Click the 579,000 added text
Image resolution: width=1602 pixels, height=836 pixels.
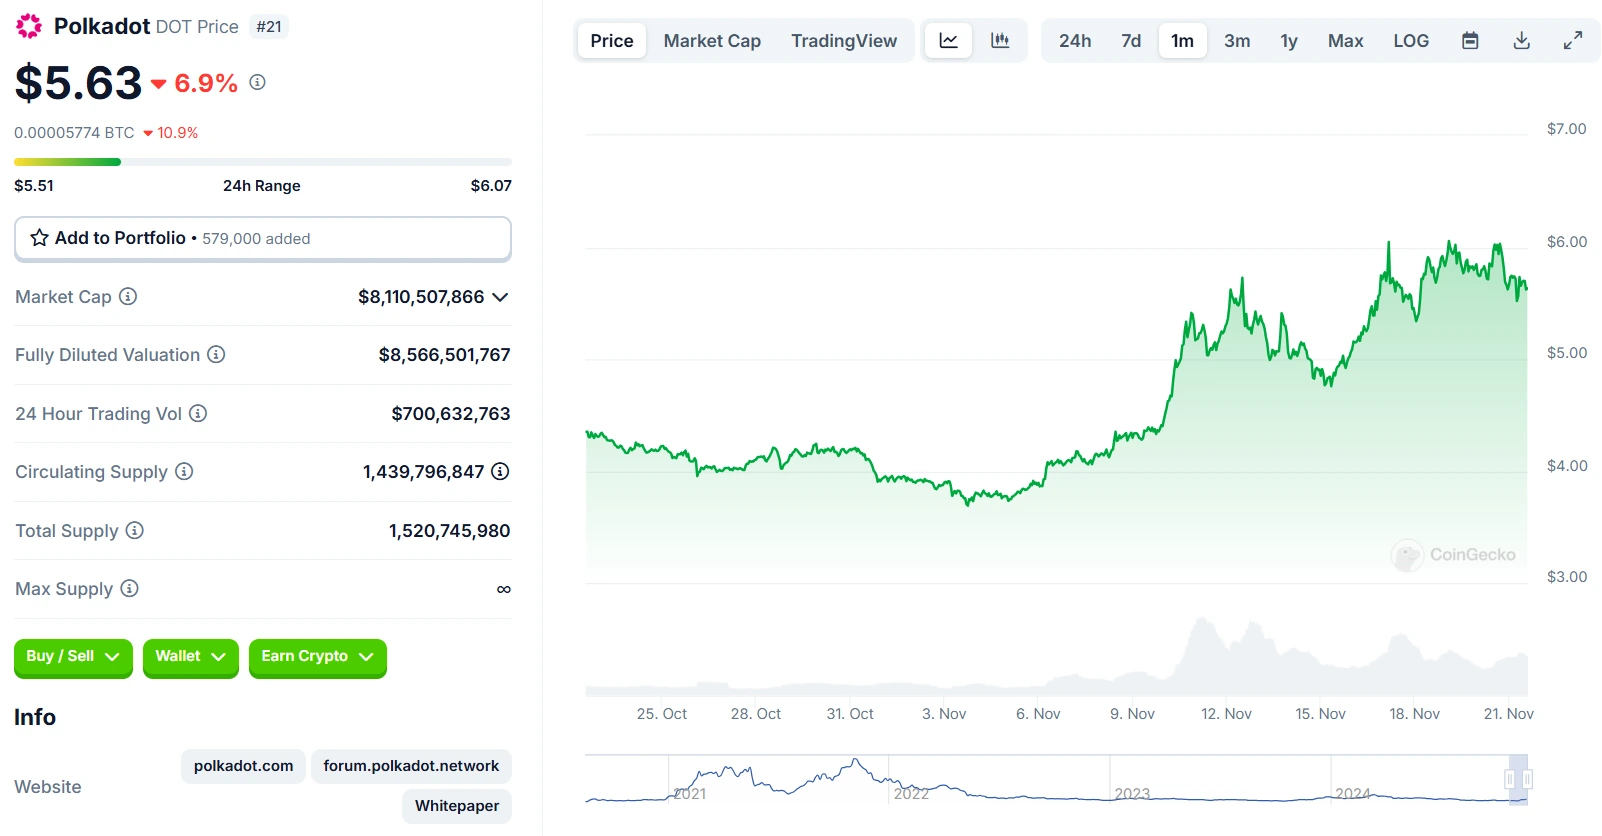pos(256,239)
